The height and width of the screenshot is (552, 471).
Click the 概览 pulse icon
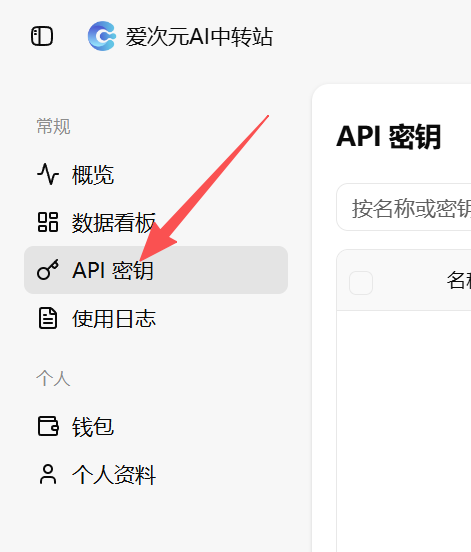48,174
